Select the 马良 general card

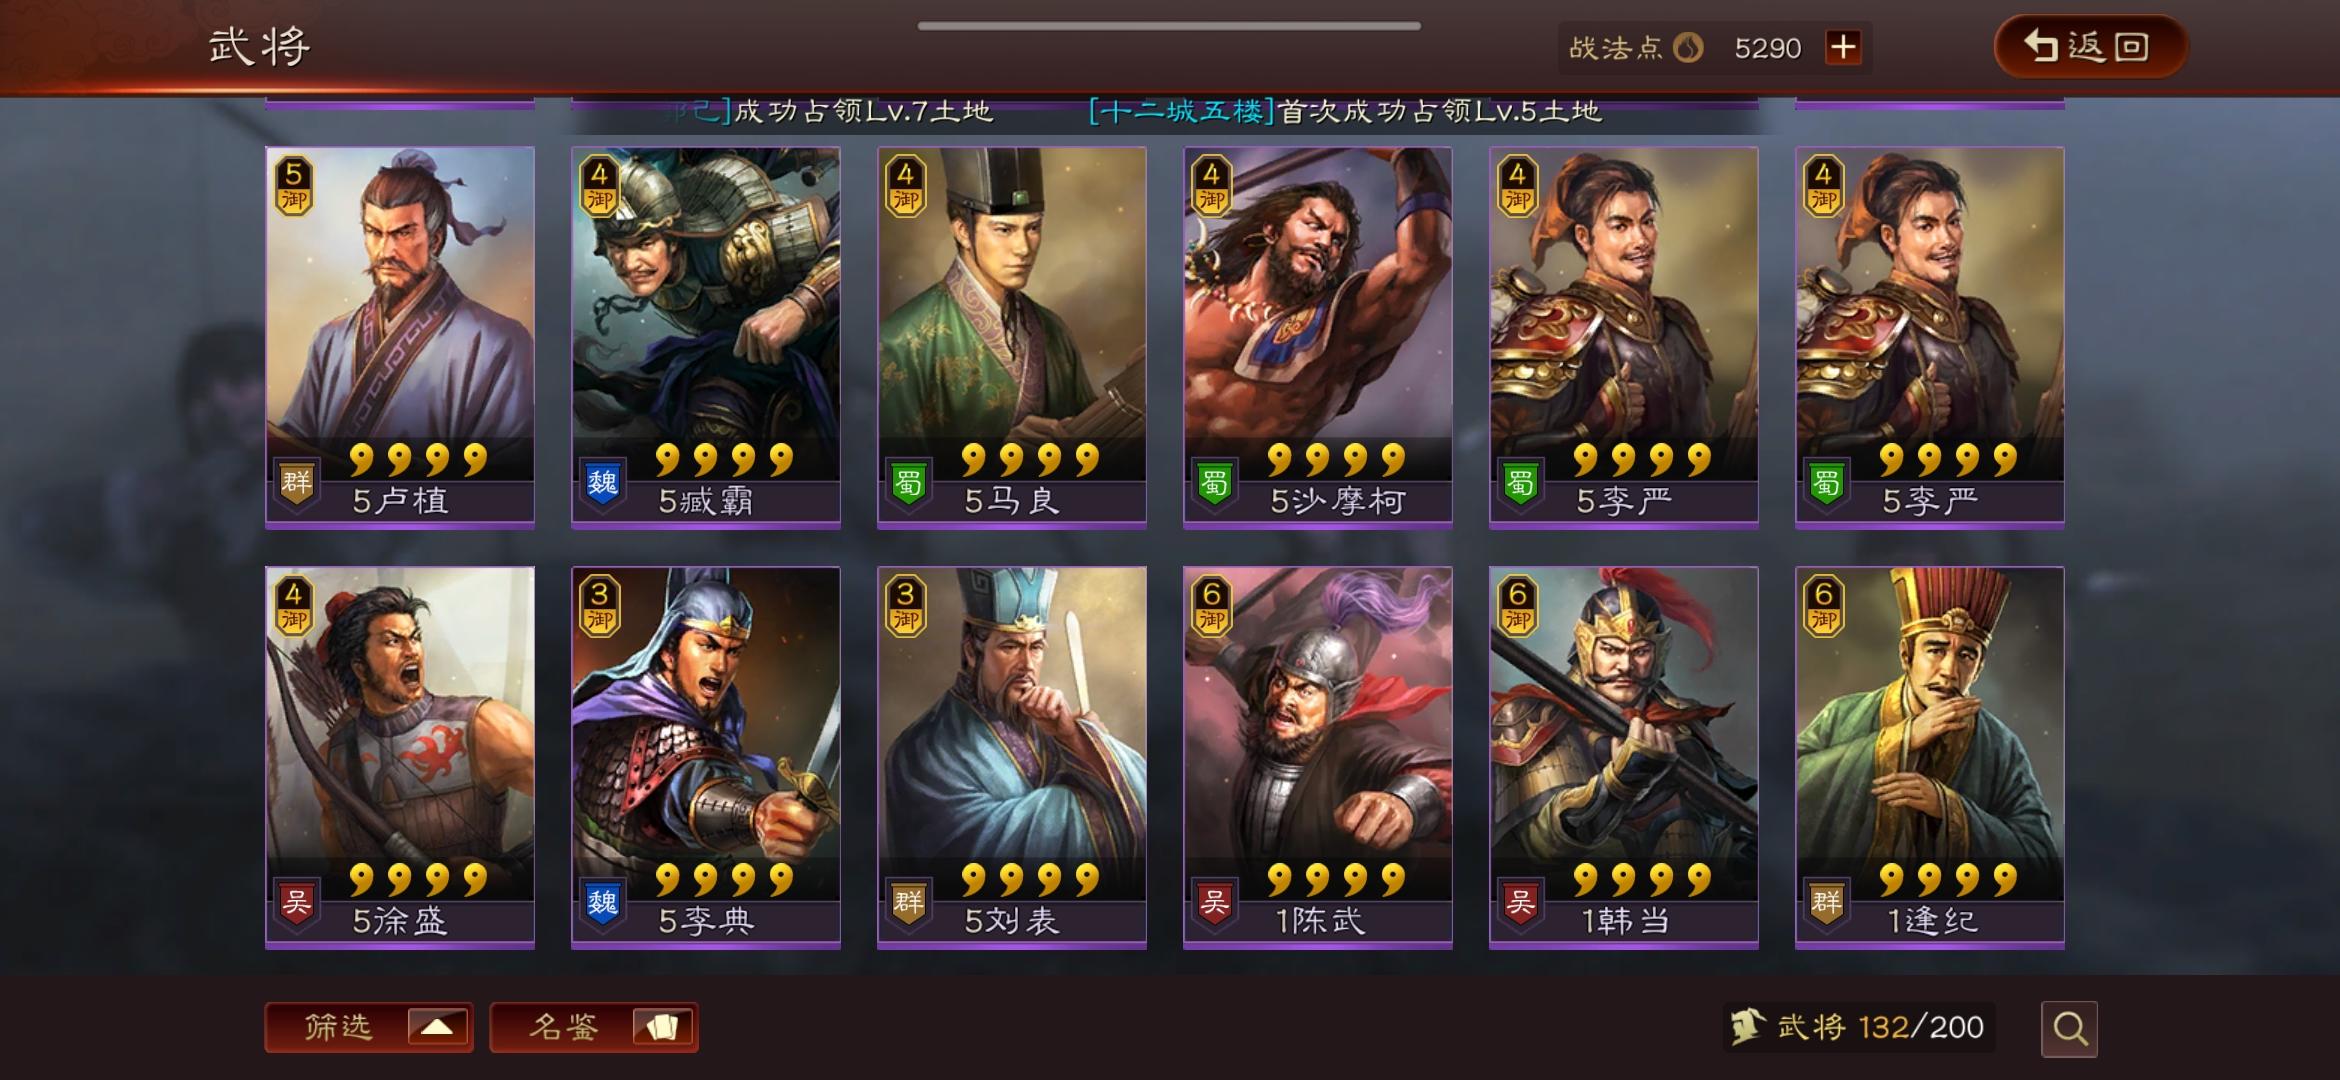(x=1012, y=336)
